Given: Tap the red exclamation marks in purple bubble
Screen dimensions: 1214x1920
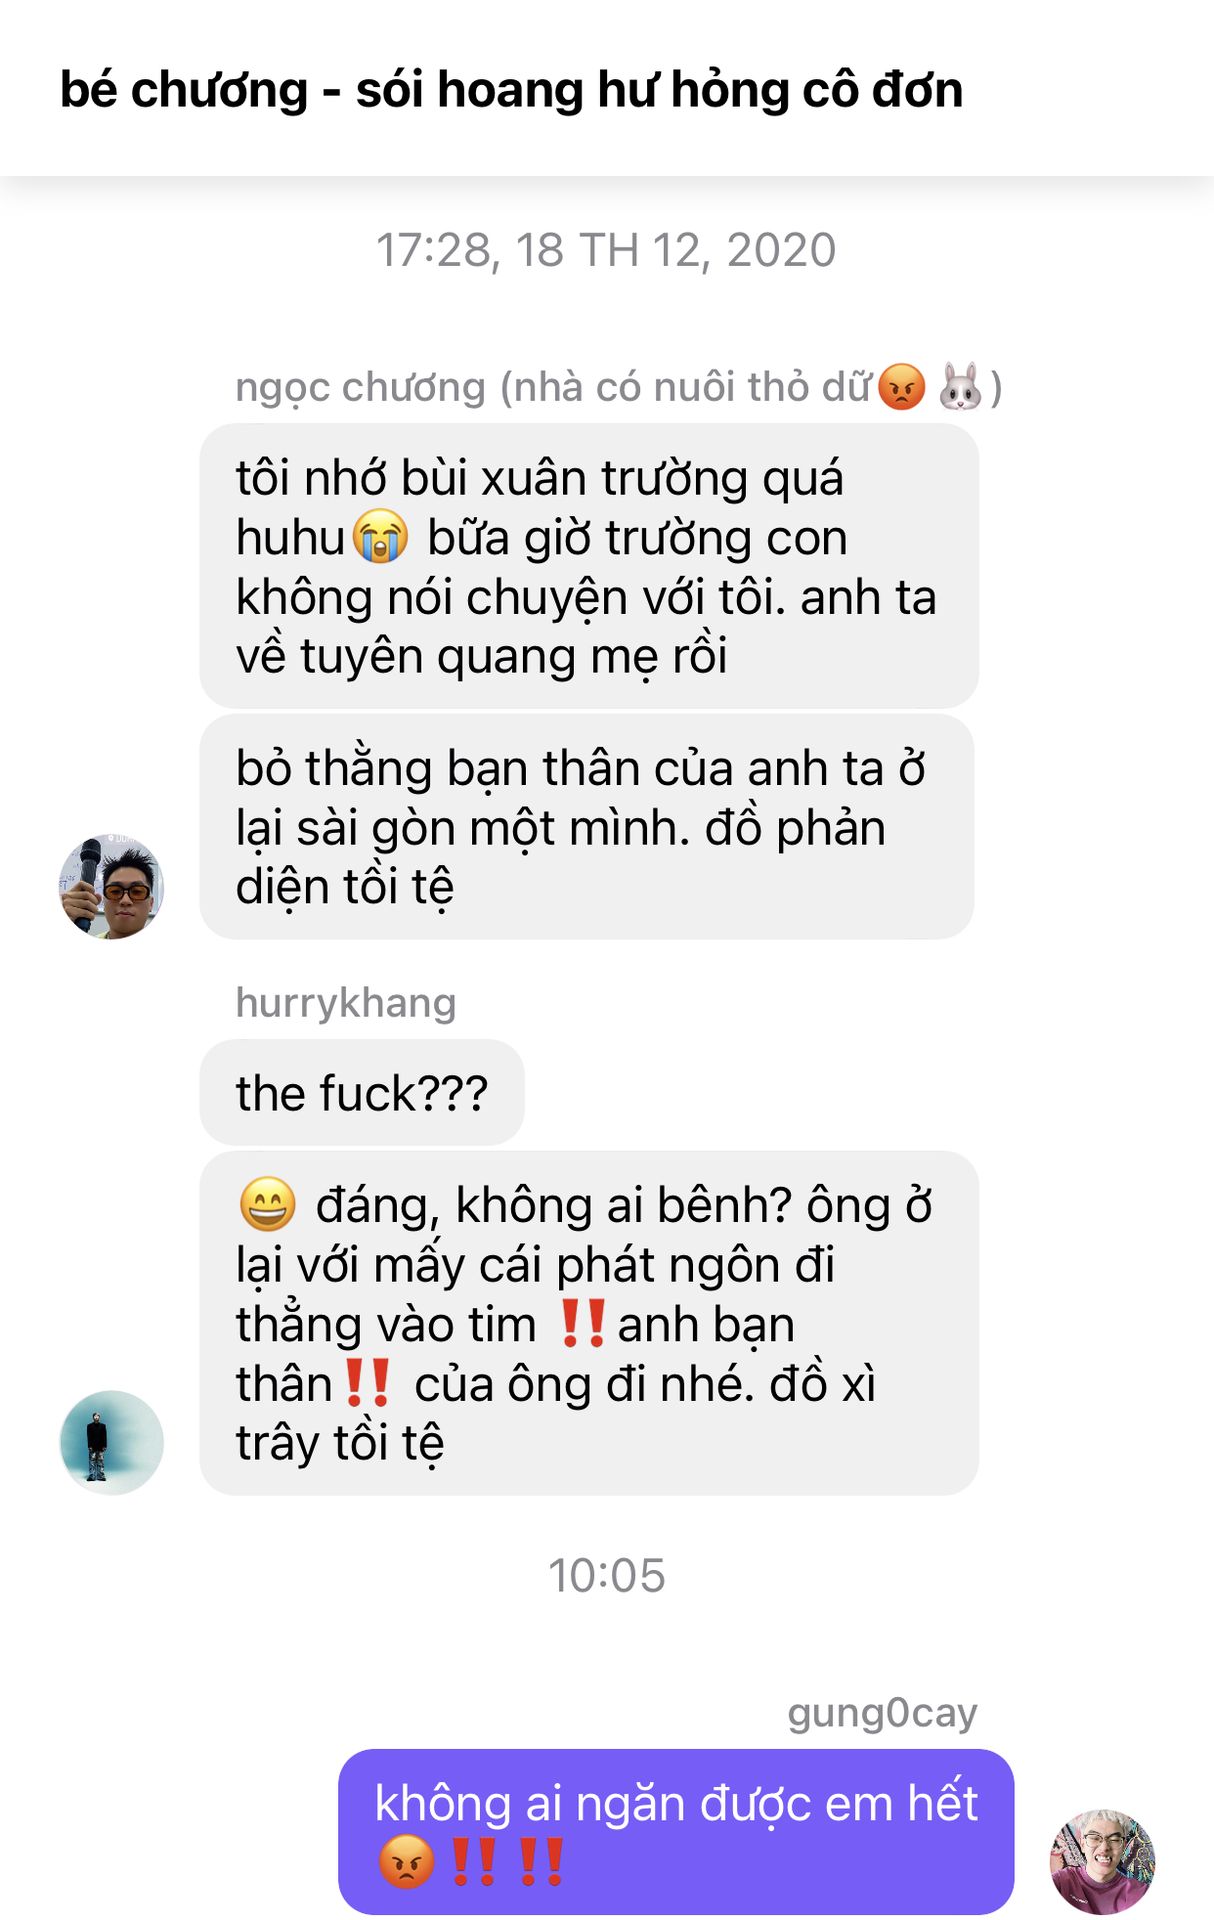Looking at the screenshot, I should point(507,1861).
